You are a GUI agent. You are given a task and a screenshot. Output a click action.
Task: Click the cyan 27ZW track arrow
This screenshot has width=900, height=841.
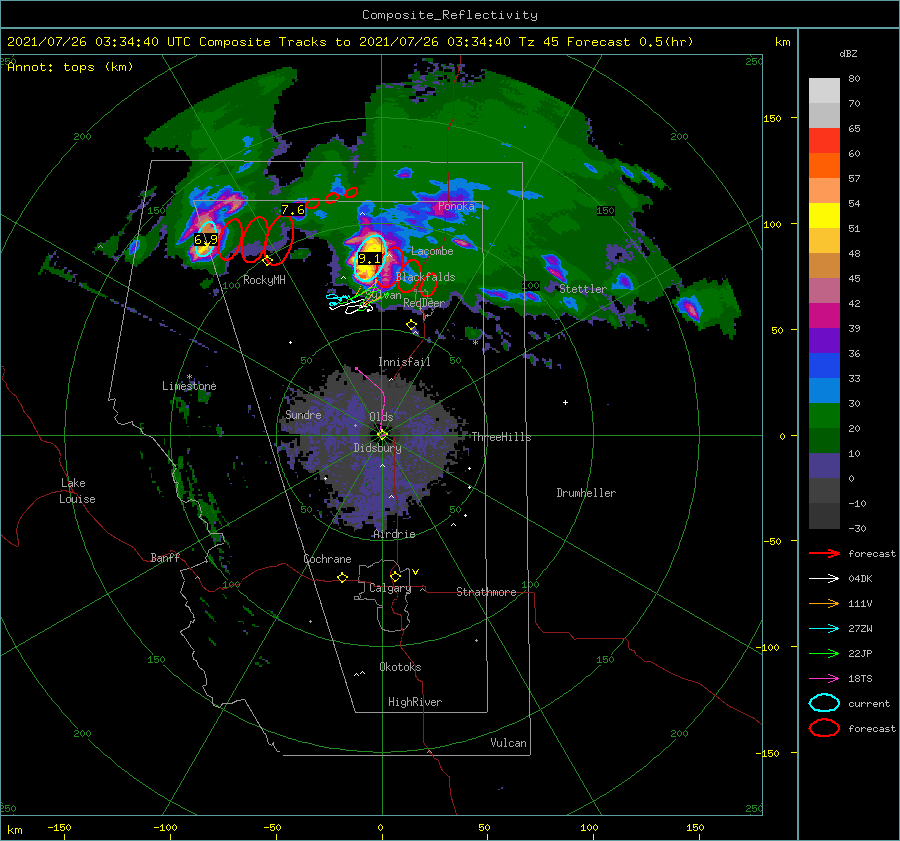click(x=824, y=629)
